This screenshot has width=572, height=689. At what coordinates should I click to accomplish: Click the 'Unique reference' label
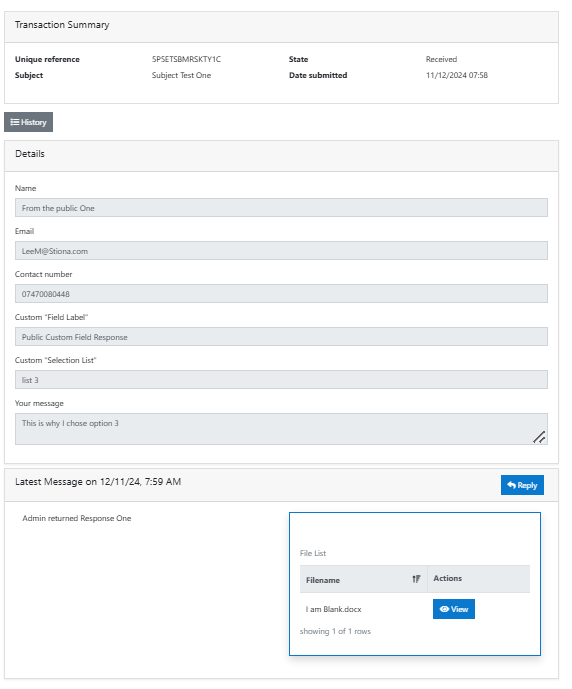[x=47, y=59]
